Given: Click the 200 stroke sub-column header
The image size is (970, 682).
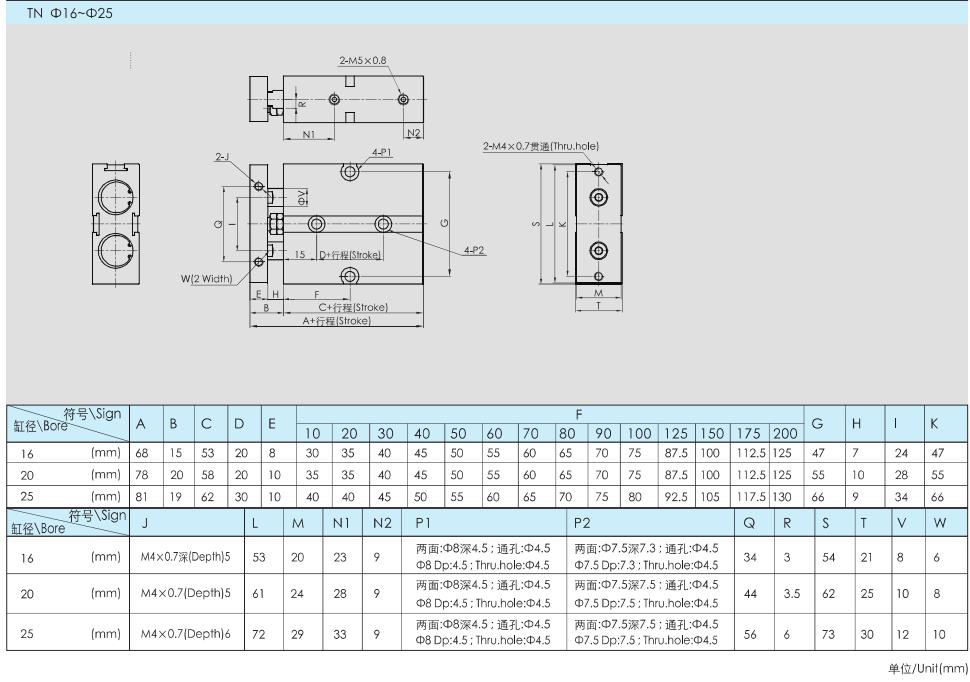Looking at the screenshot, I should point(786,435).
